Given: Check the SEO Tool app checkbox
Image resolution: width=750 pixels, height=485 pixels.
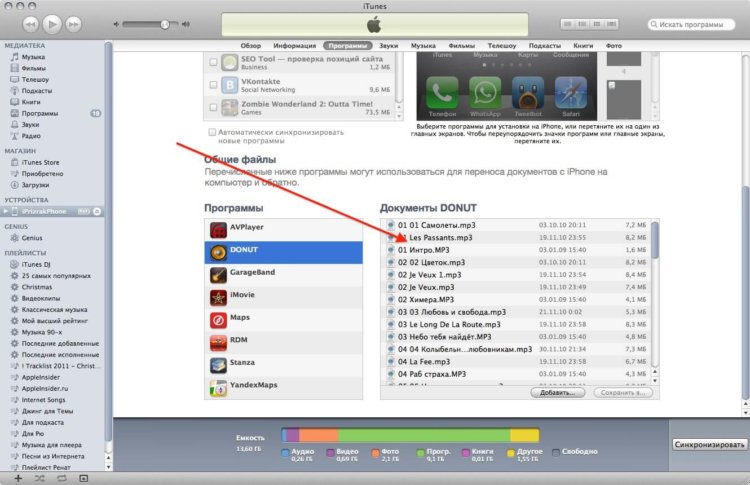Looking at the screenshot, I should point(213,62).
